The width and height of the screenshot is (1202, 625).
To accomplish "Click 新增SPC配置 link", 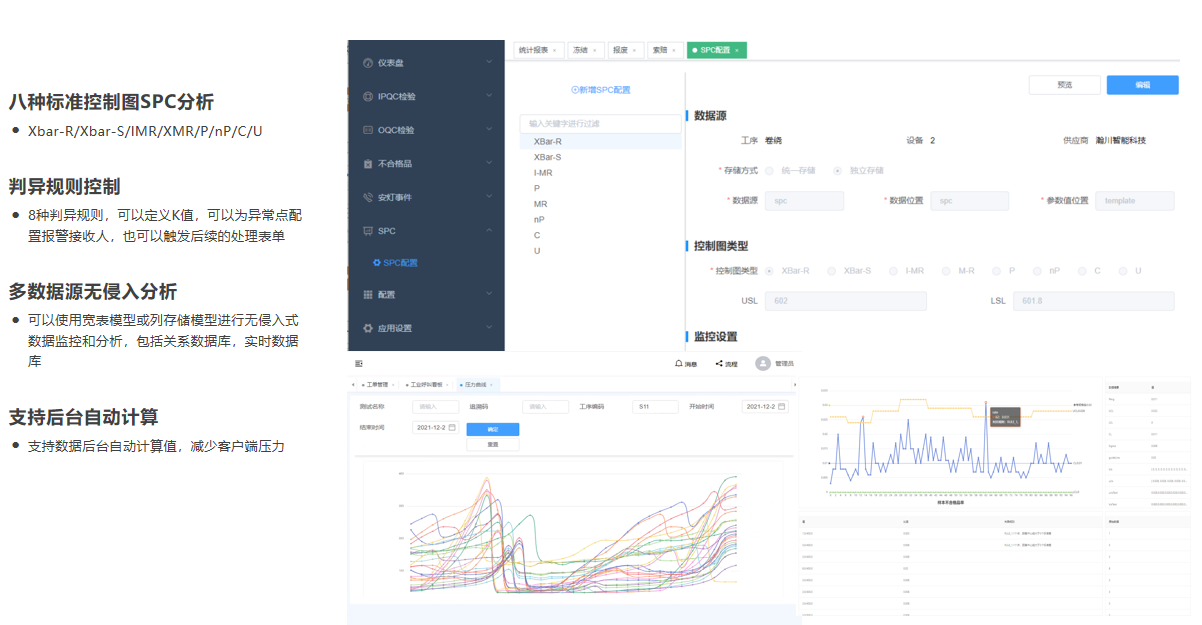I will click(600, 90).
